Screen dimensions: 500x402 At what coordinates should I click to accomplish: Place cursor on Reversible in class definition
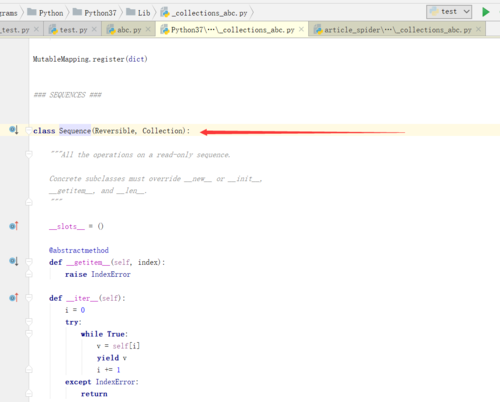coord(115,131)
